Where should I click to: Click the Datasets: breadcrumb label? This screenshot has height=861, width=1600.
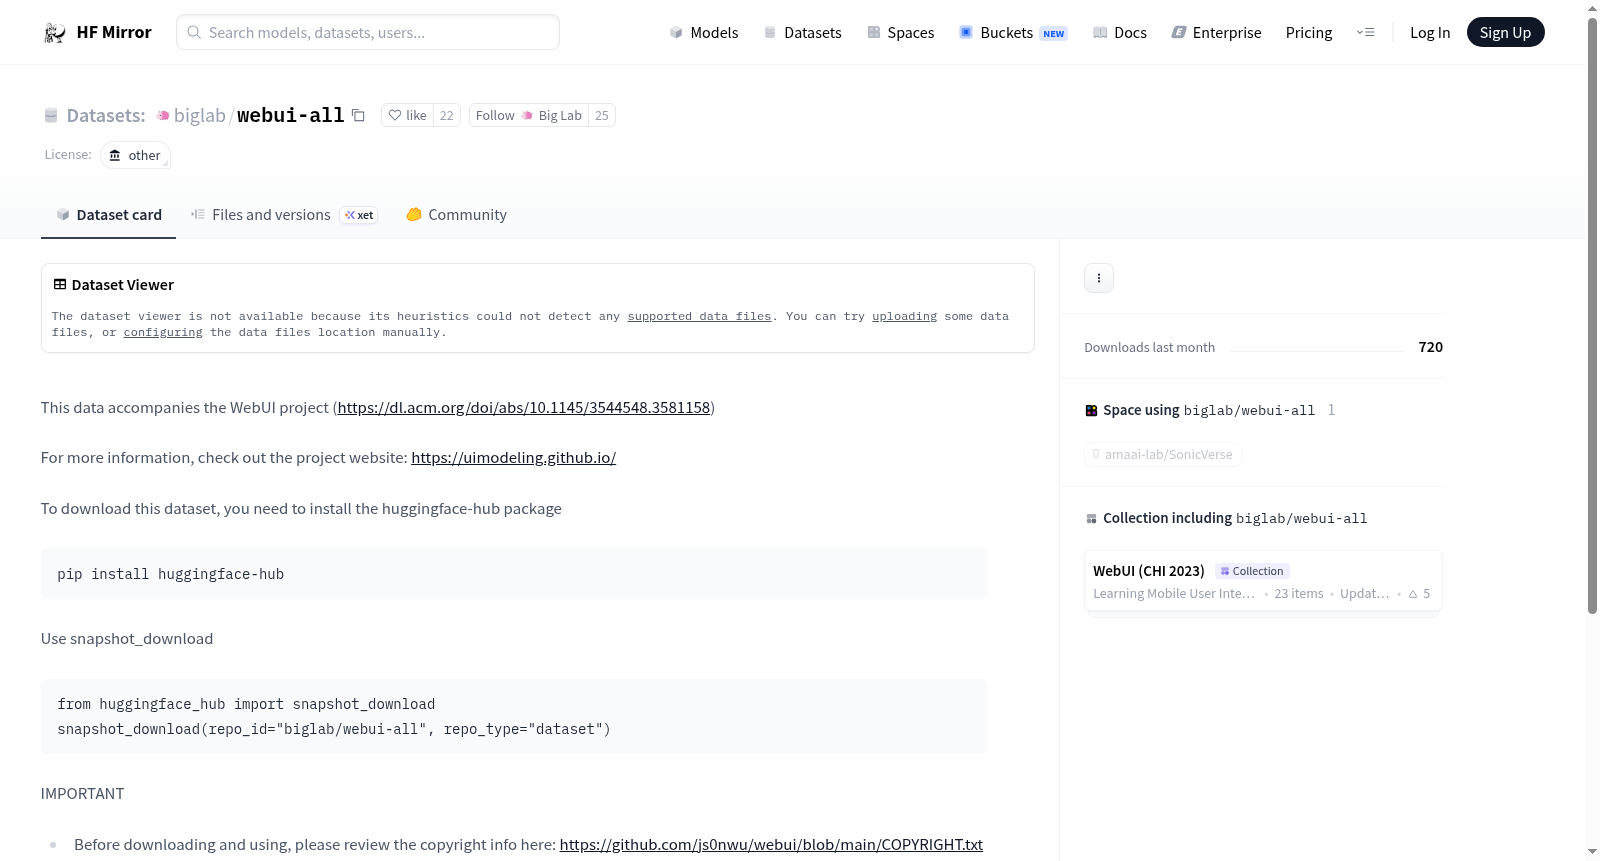coord(106,115)
